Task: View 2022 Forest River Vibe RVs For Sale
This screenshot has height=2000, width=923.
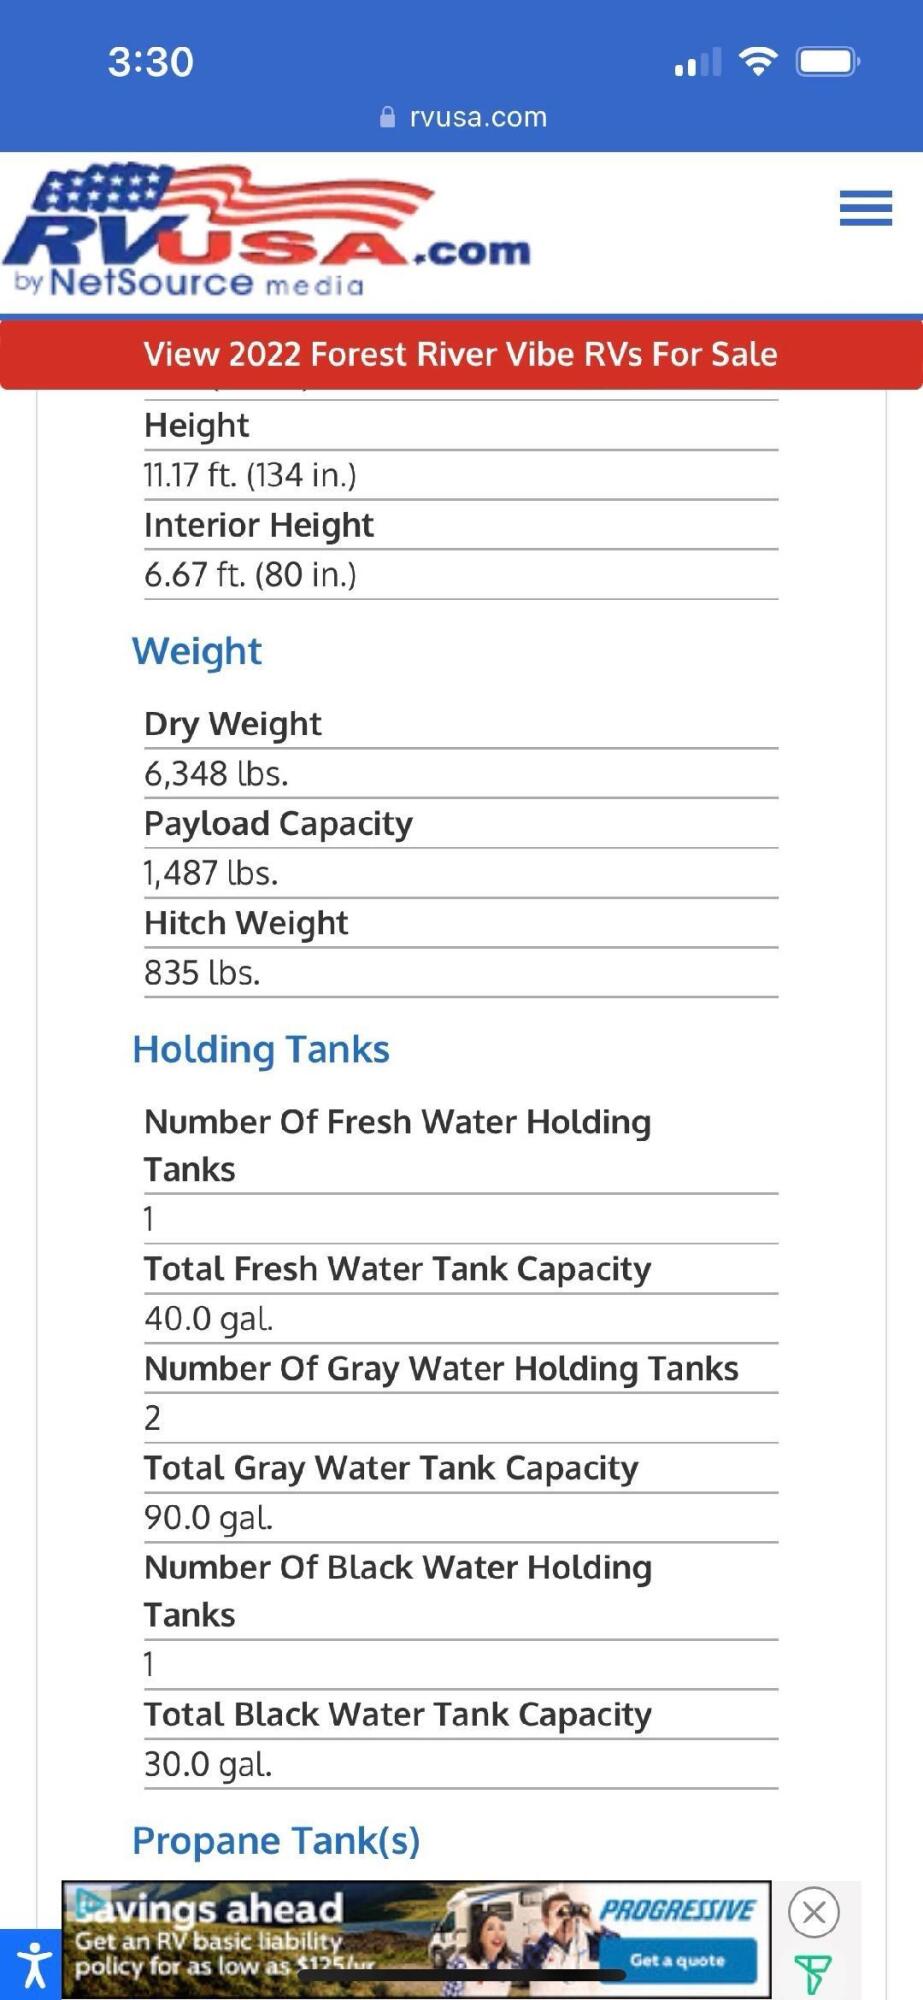Action: 461,354
